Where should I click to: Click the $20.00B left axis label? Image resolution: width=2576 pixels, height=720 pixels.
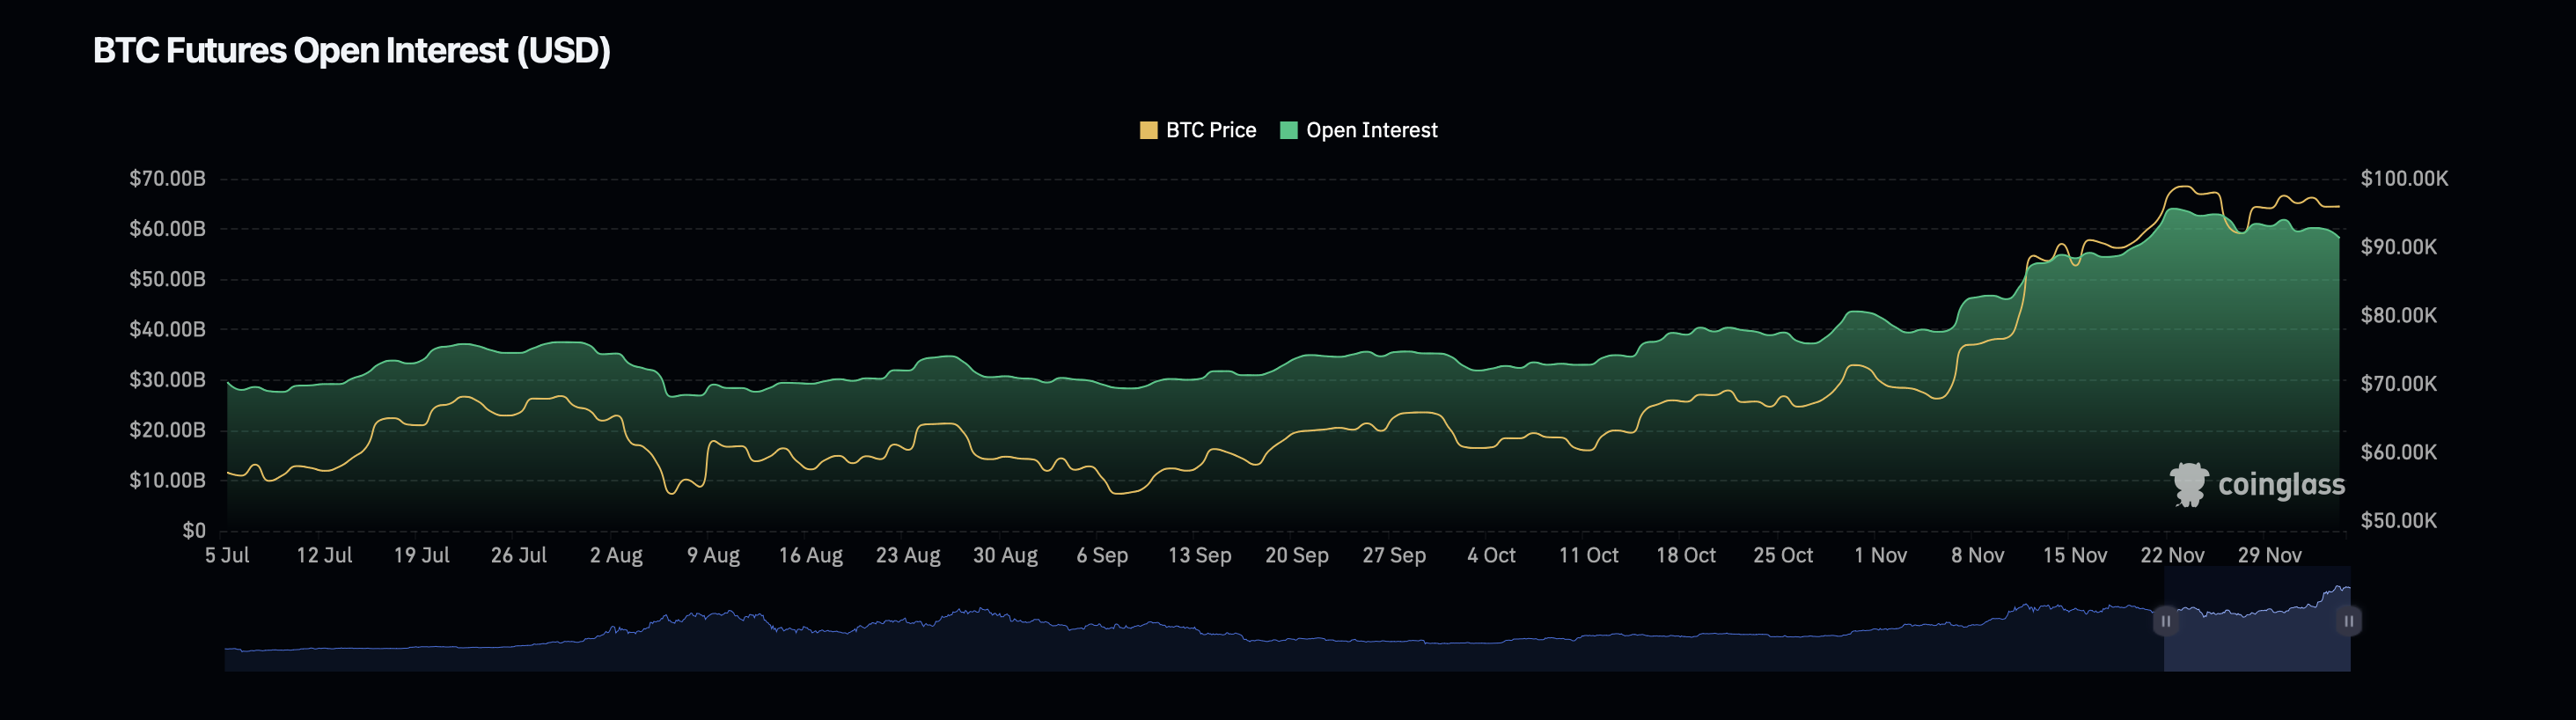pos(167,430)
